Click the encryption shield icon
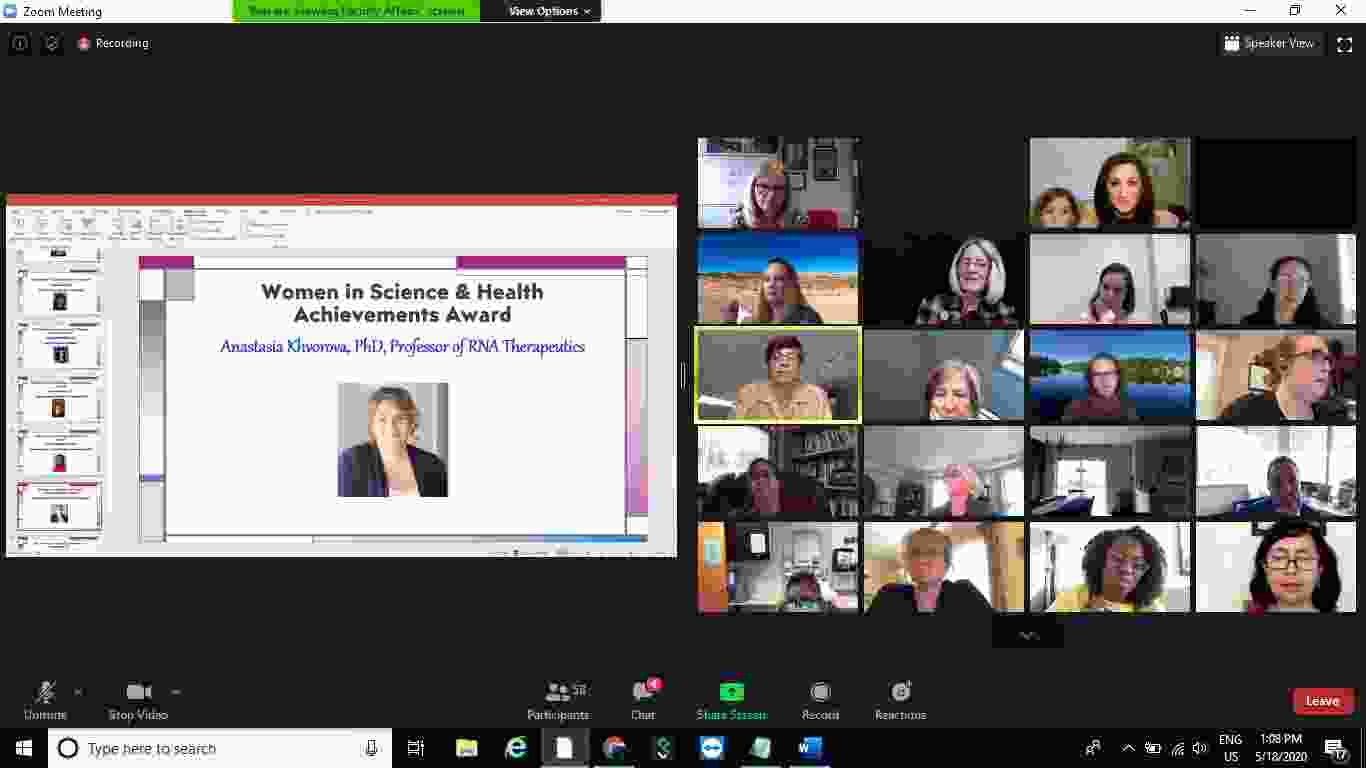Viewport: 1366px width, 768px height. (x=52, y=44)
